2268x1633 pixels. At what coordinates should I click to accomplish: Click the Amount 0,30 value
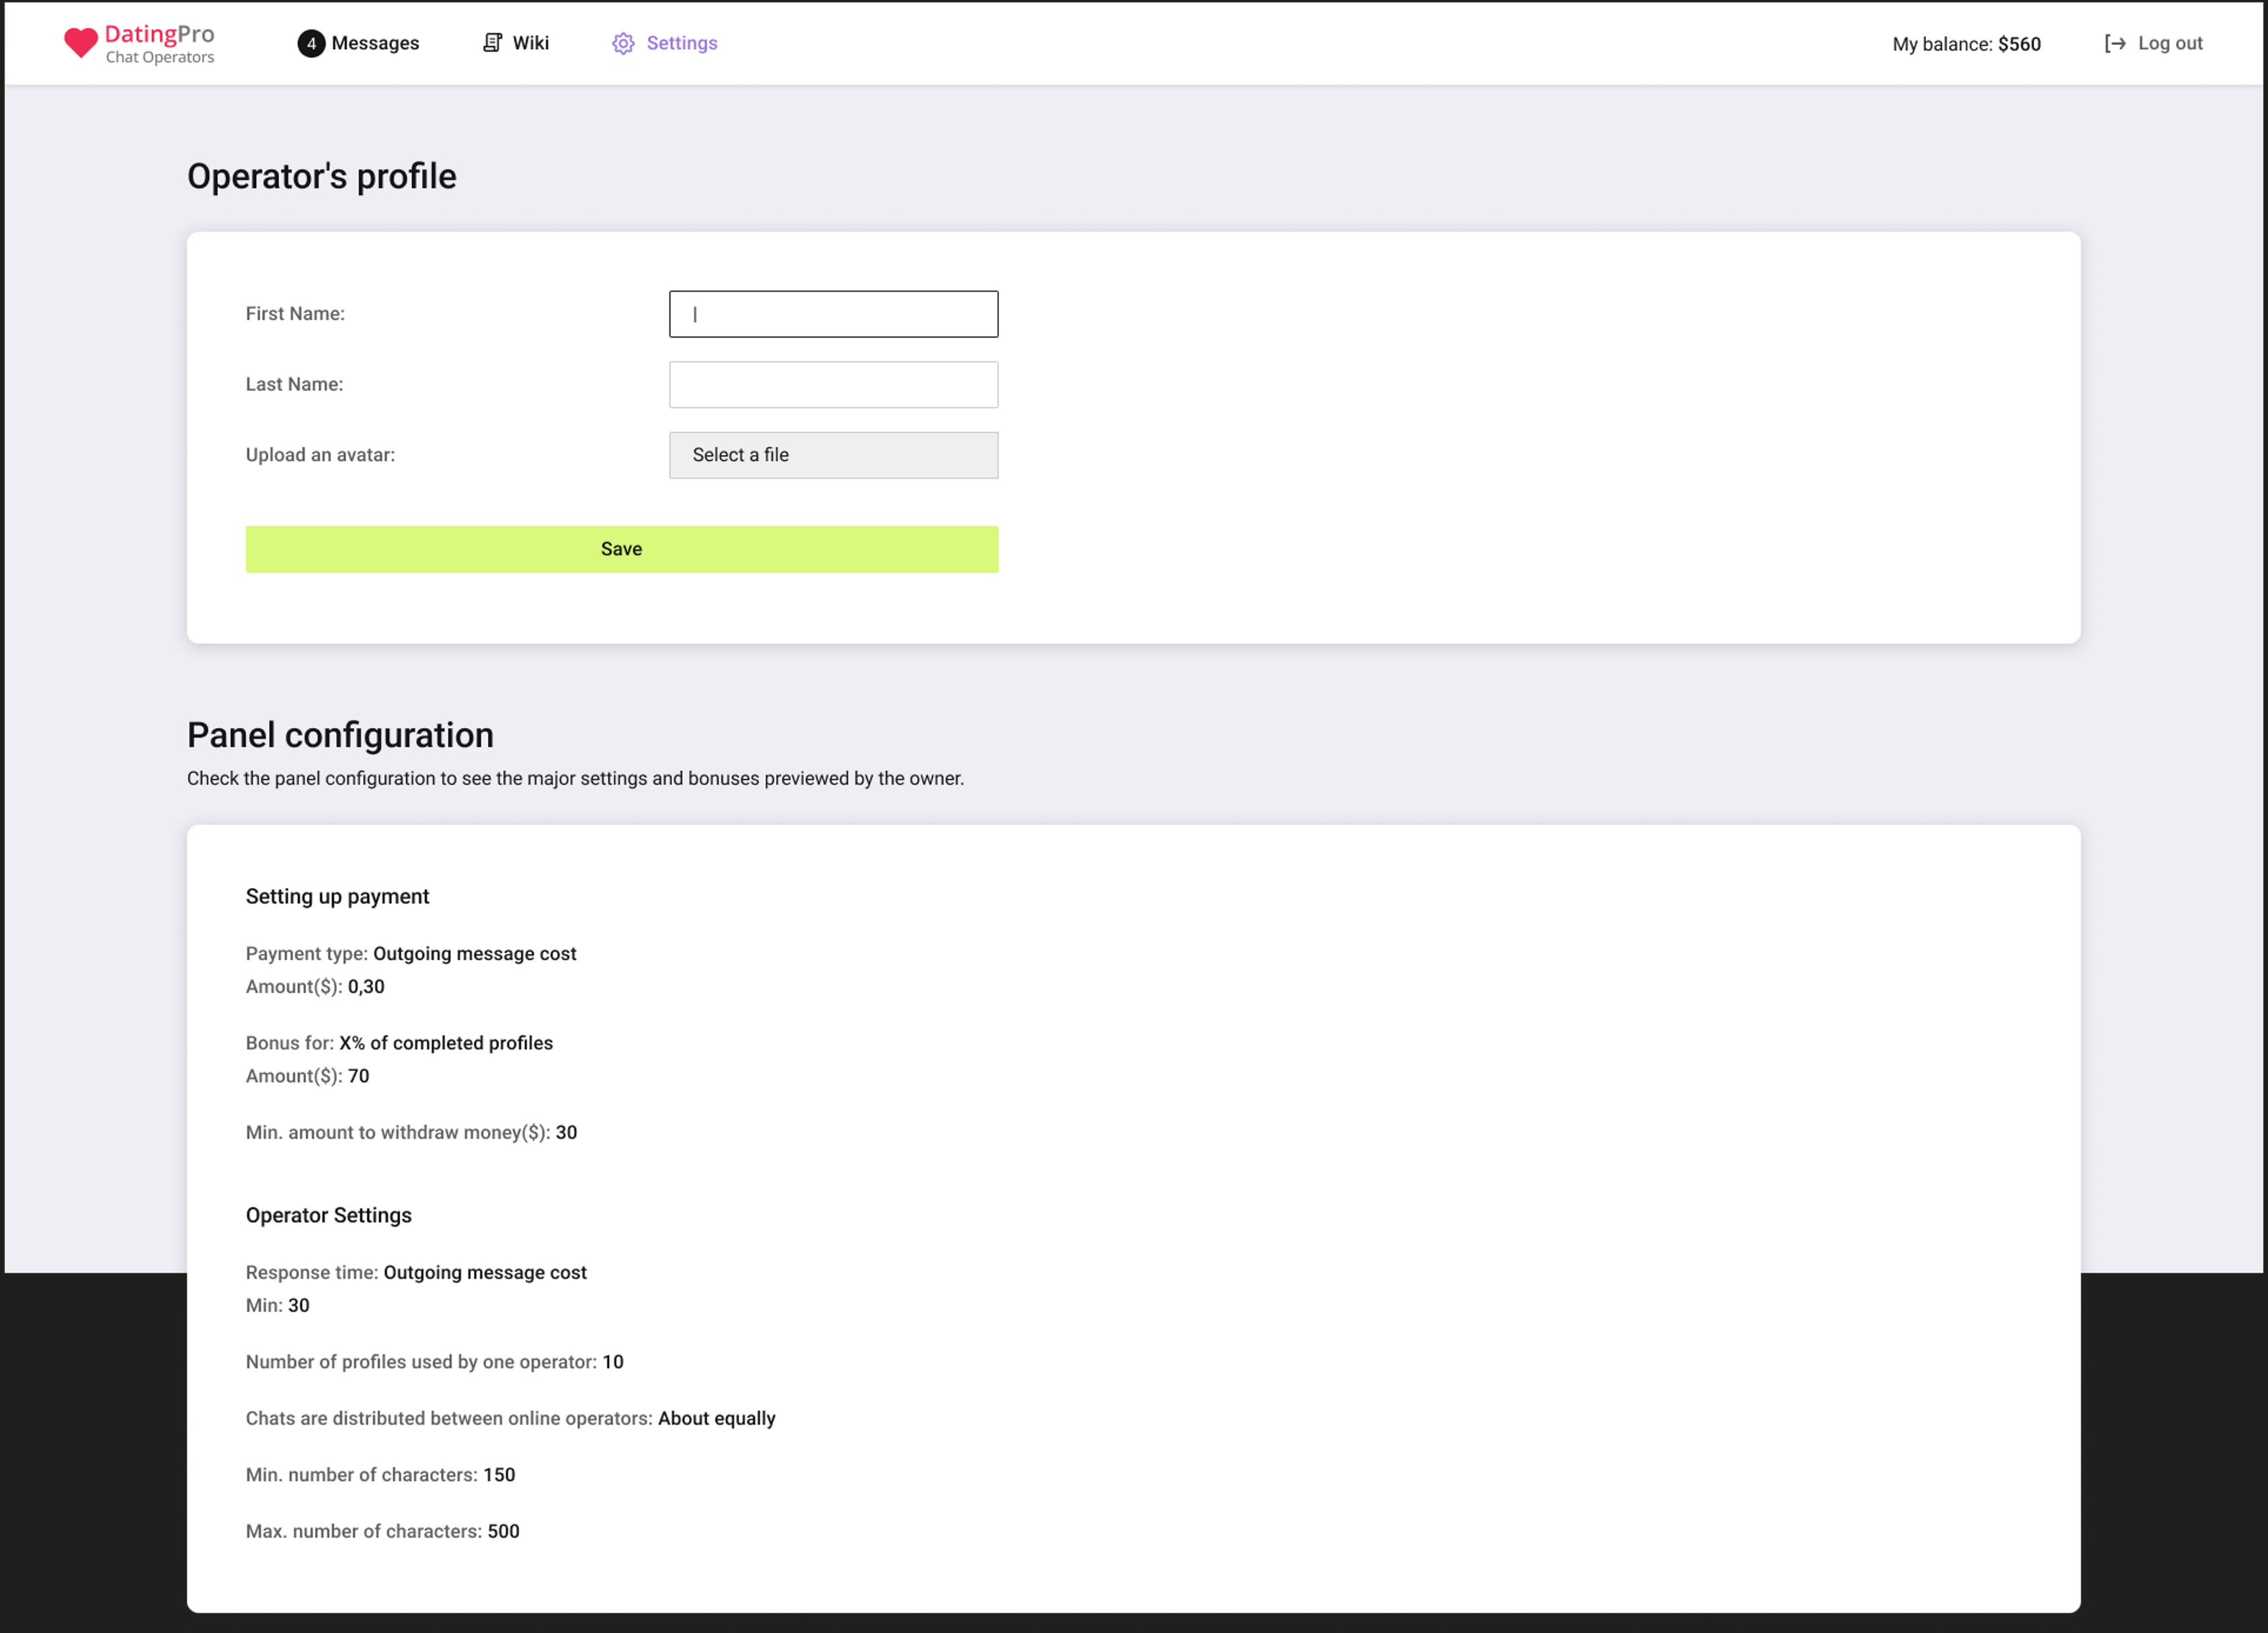coord(366,986)
